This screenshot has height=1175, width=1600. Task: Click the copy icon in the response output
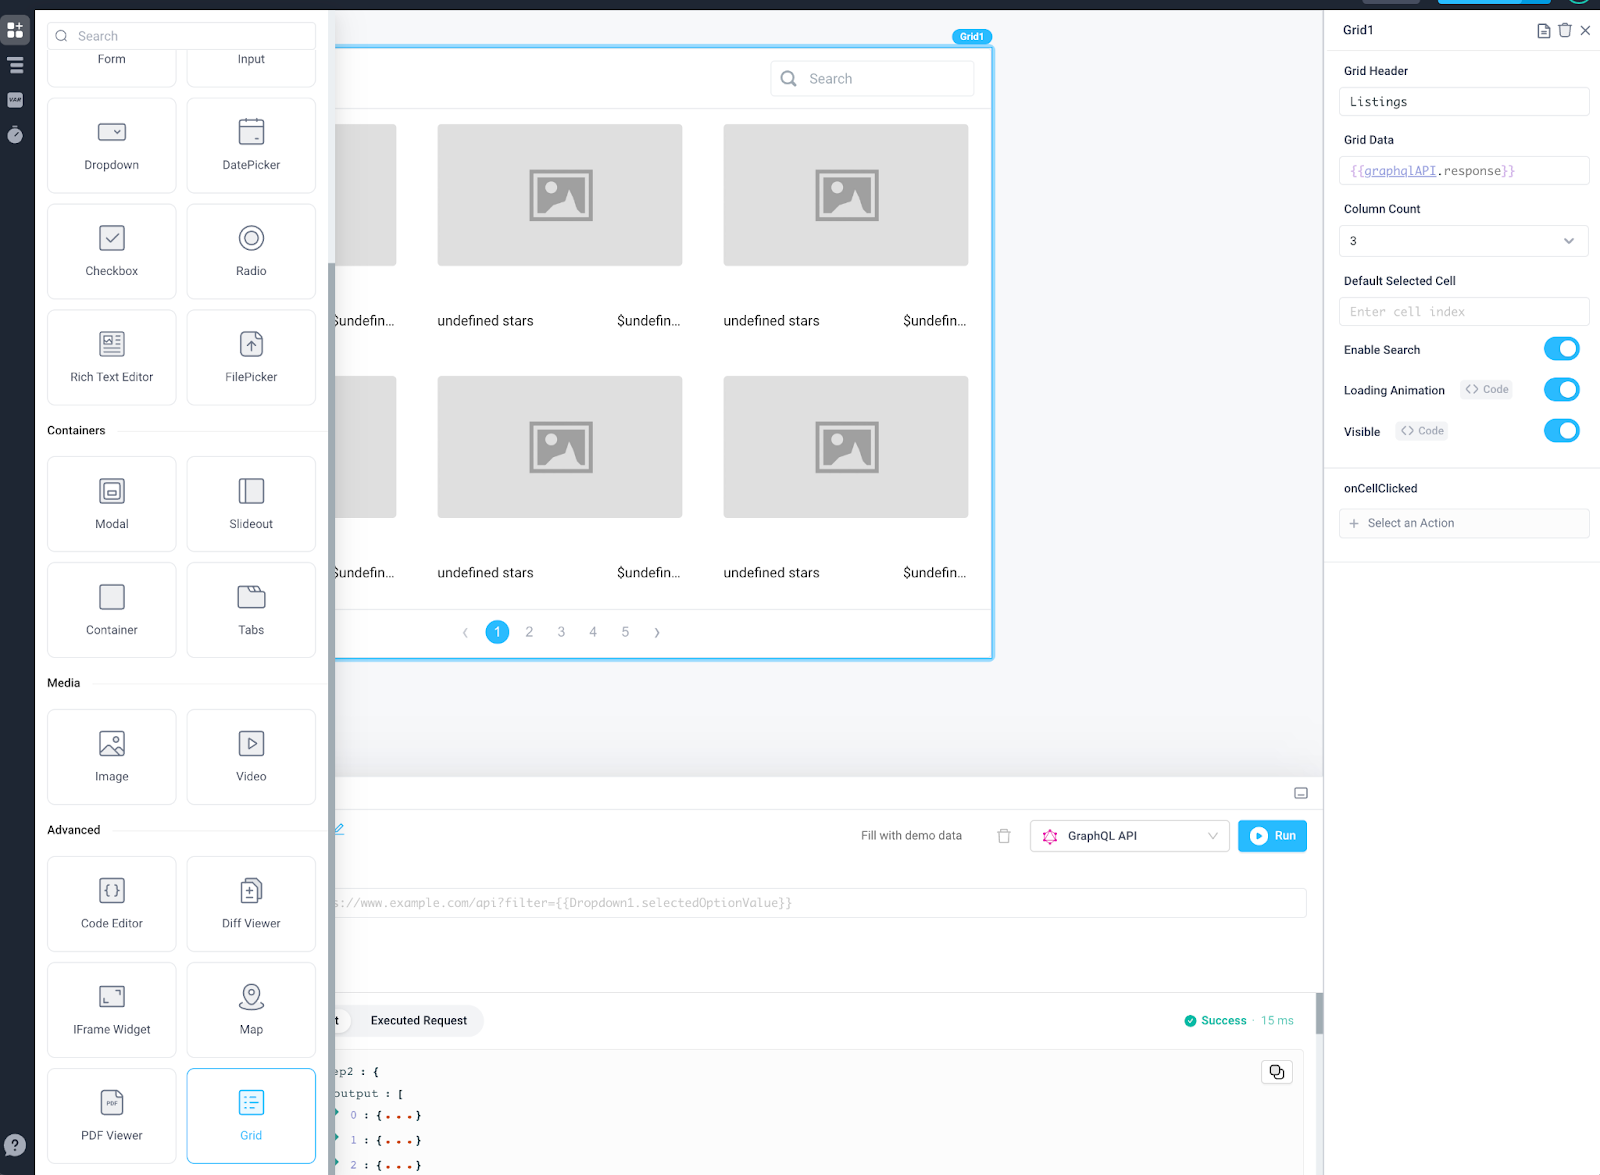(x=1276, y=1071)
